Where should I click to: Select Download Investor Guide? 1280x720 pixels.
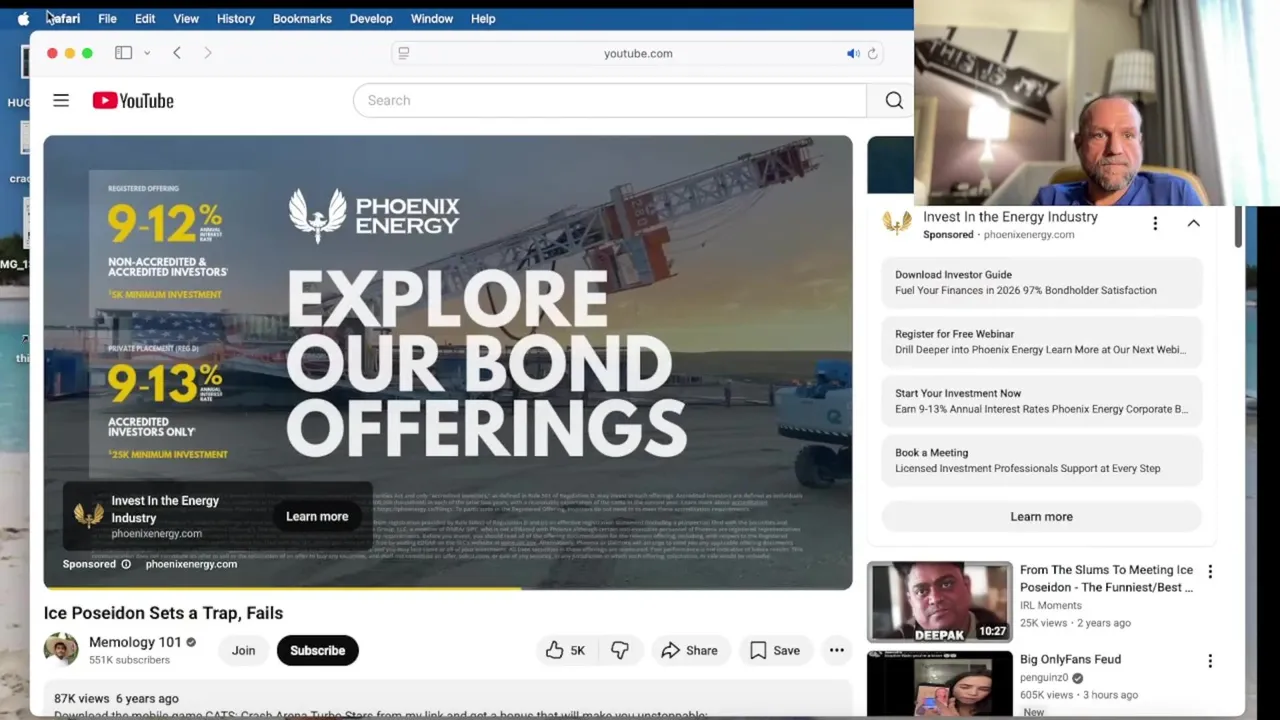tap(1041, 282)
